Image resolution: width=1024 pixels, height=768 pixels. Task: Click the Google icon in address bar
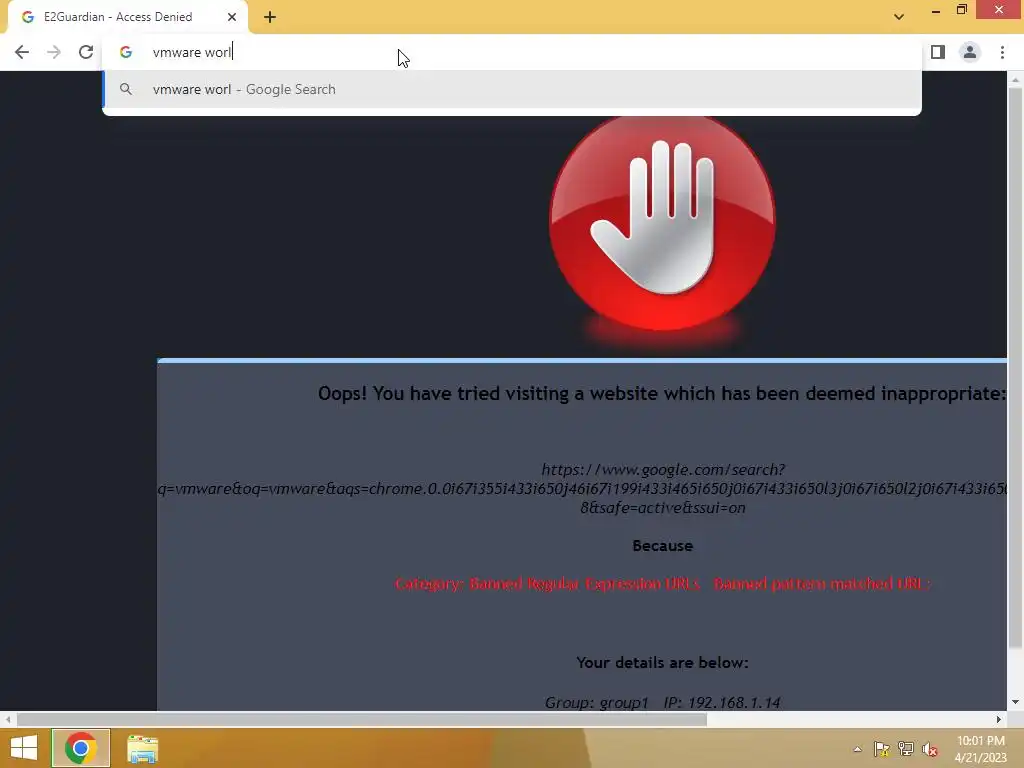(126, 52)
